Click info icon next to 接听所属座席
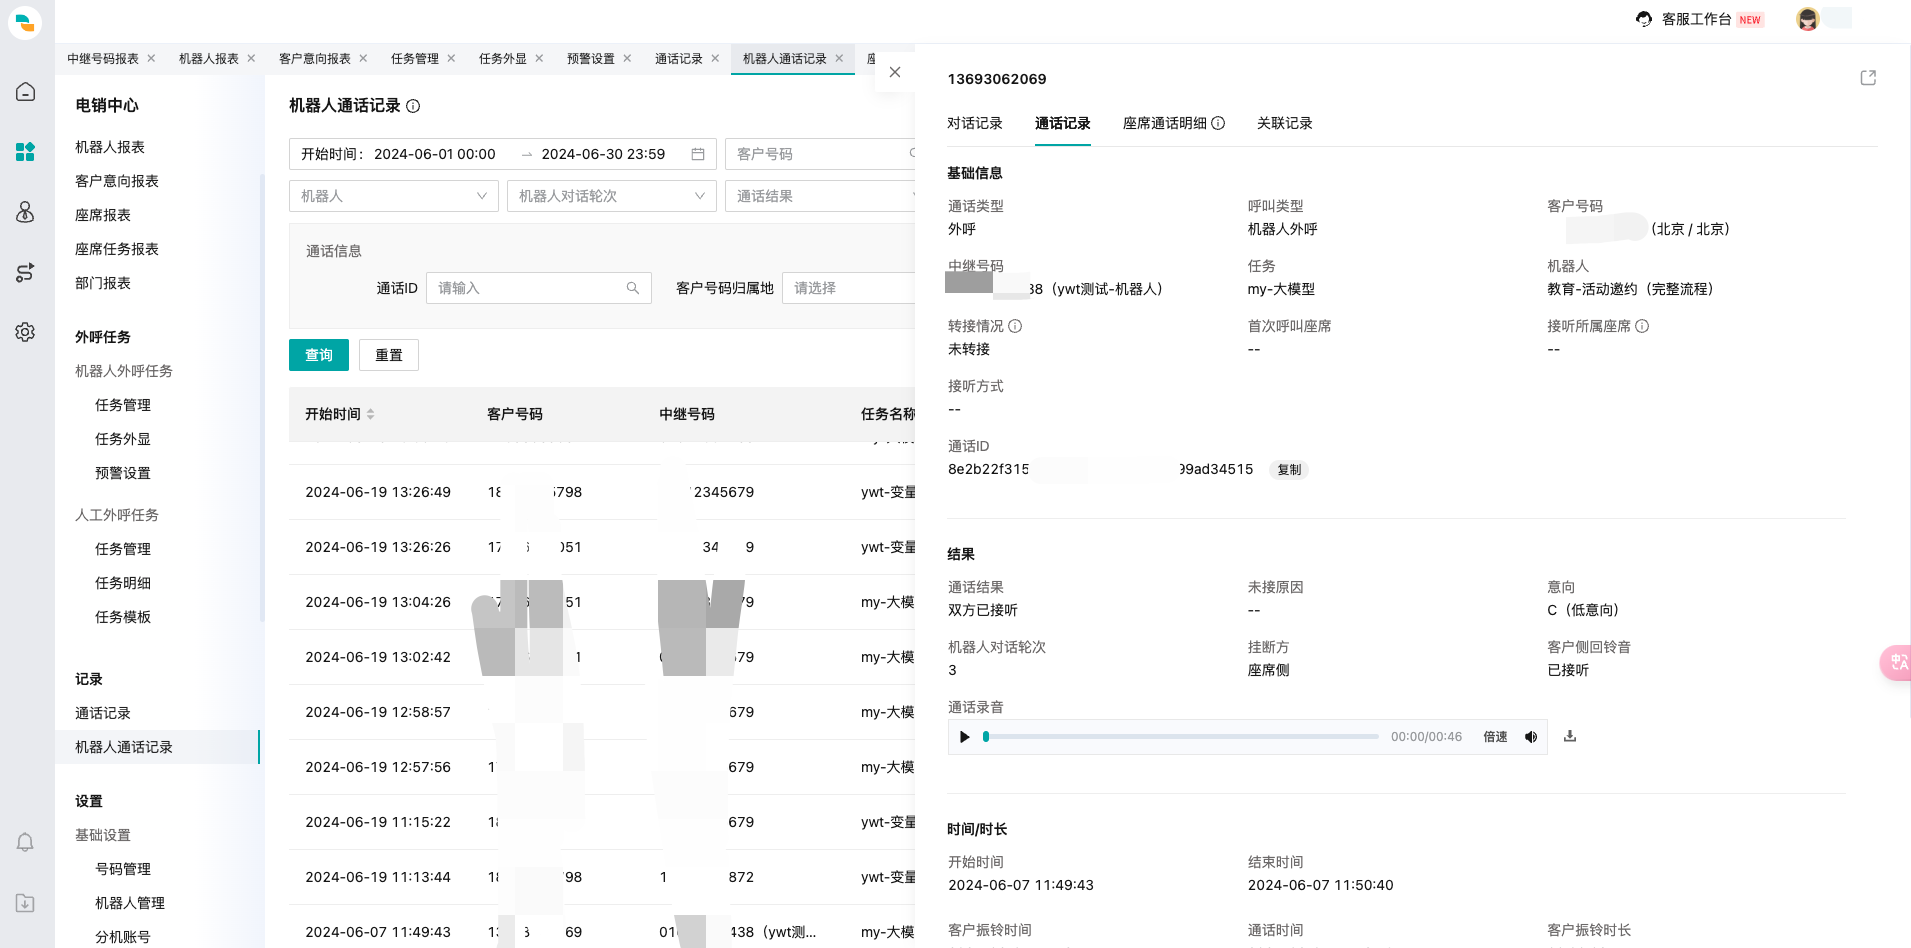1911x948 pixels. pyautogui.click(x=1642, y=326)
